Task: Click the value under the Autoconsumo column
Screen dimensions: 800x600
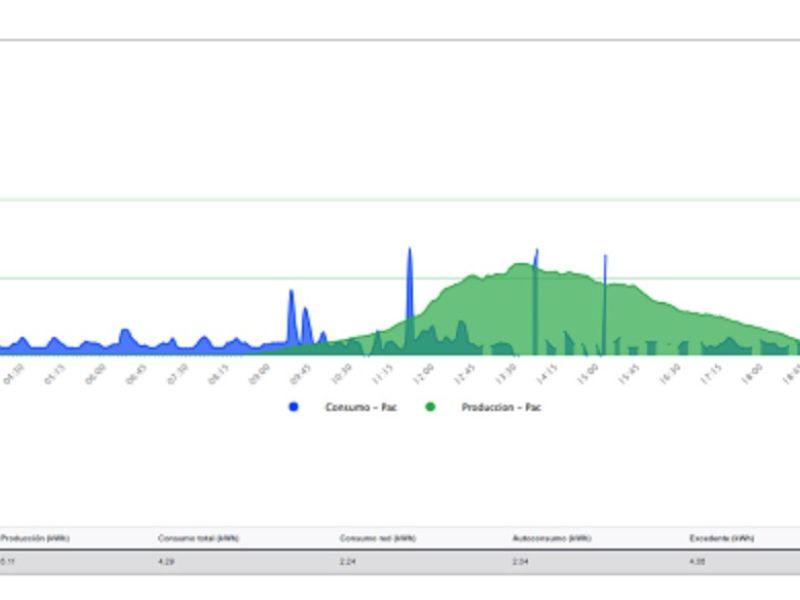Action: [520, 562]
